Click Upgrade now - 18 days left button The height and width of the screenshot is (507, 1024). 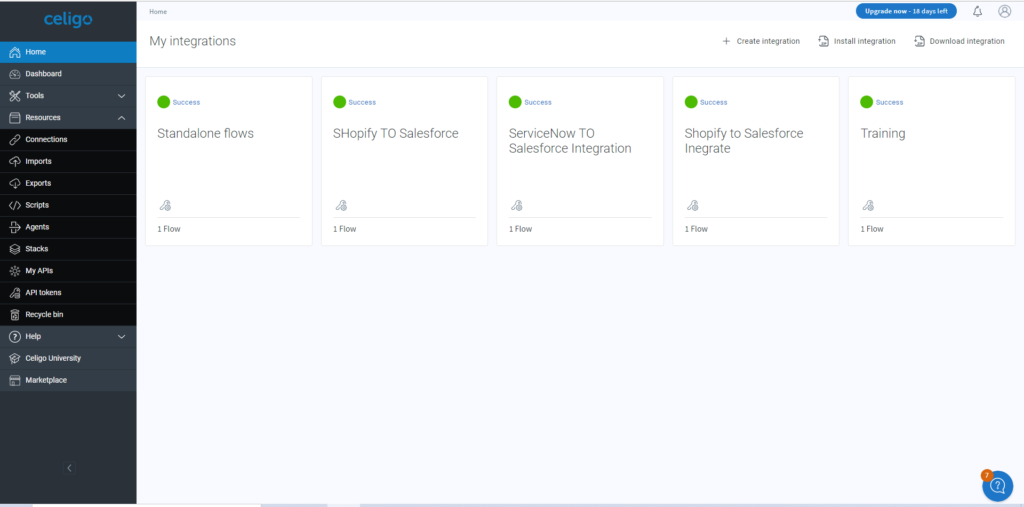tap(906, 11)
